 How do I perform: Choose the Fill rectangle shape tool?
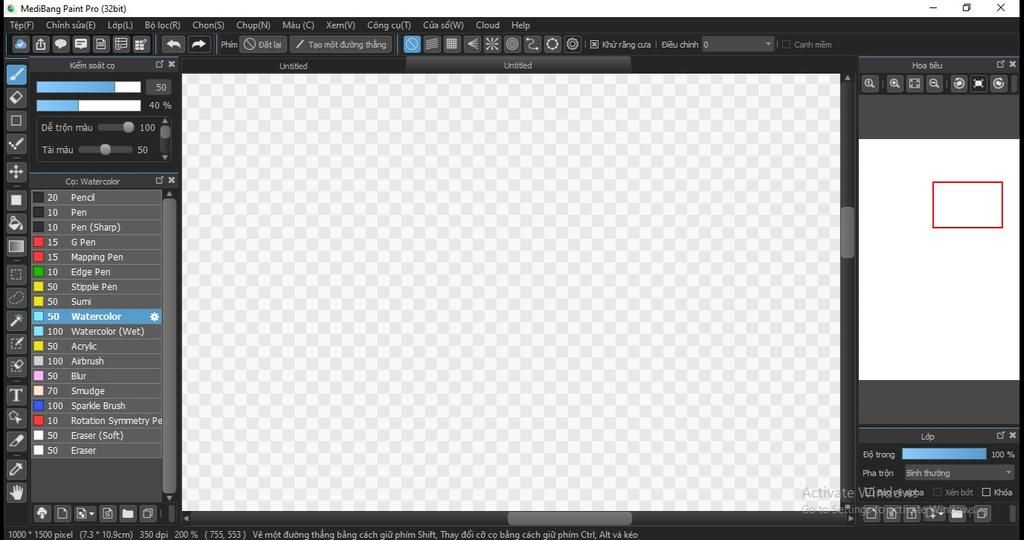pos(16,200)
